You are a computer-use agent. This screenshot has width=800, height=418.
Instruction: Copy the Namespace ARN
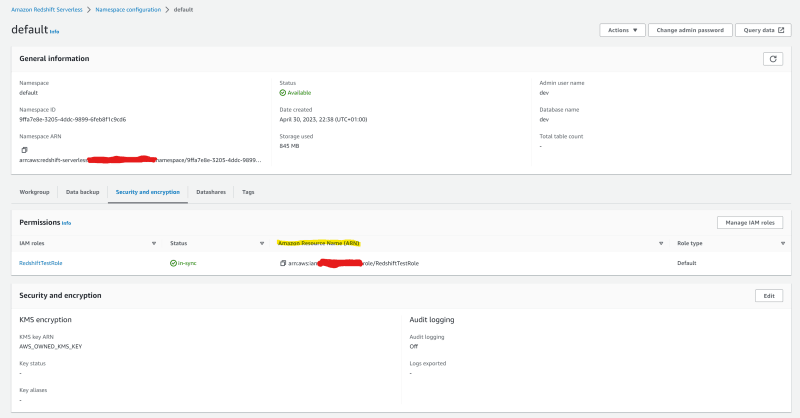pyautogui.click(x=24, y=150)
